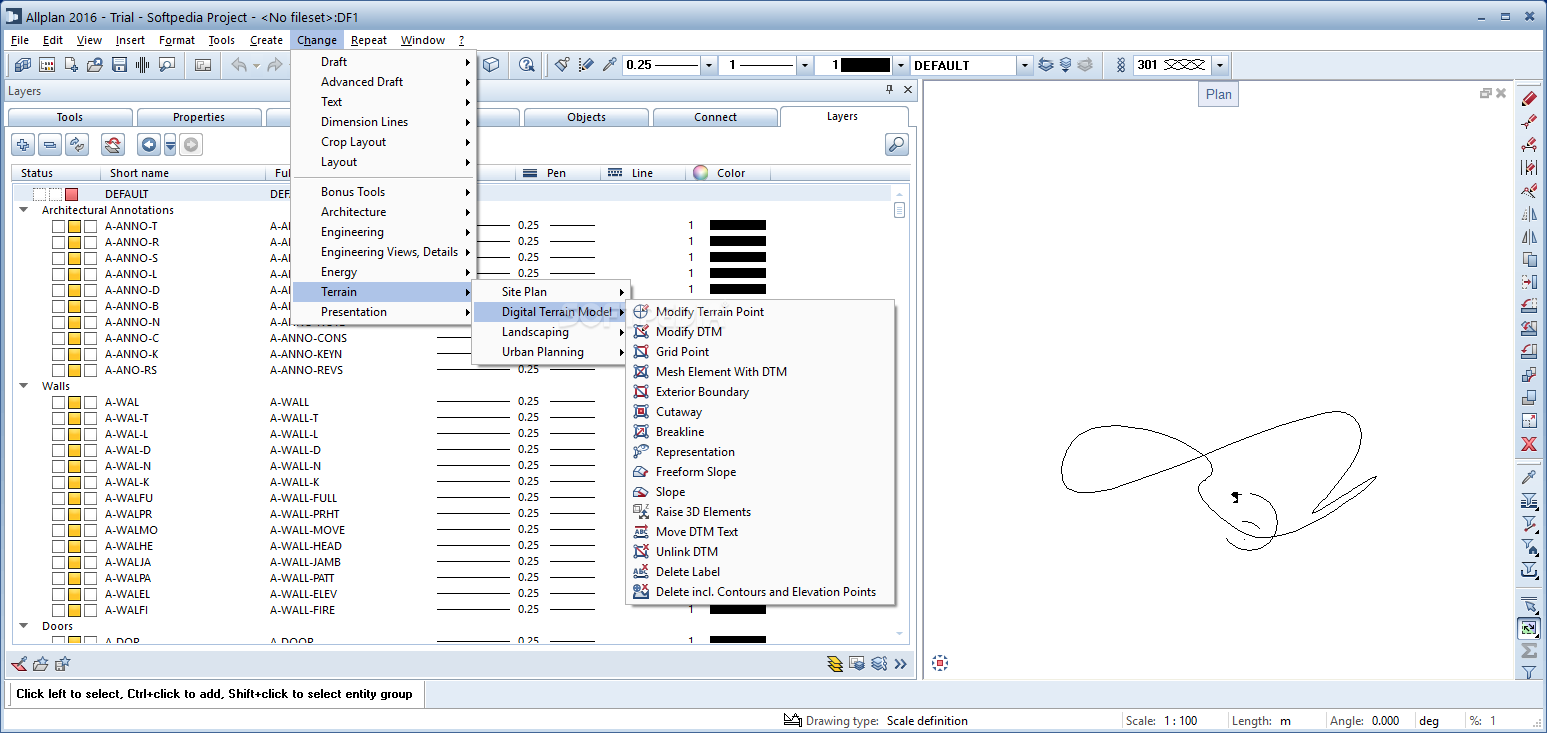Collapse the Architectural Annotations group
1547x733 pixels.
[24, 210]
